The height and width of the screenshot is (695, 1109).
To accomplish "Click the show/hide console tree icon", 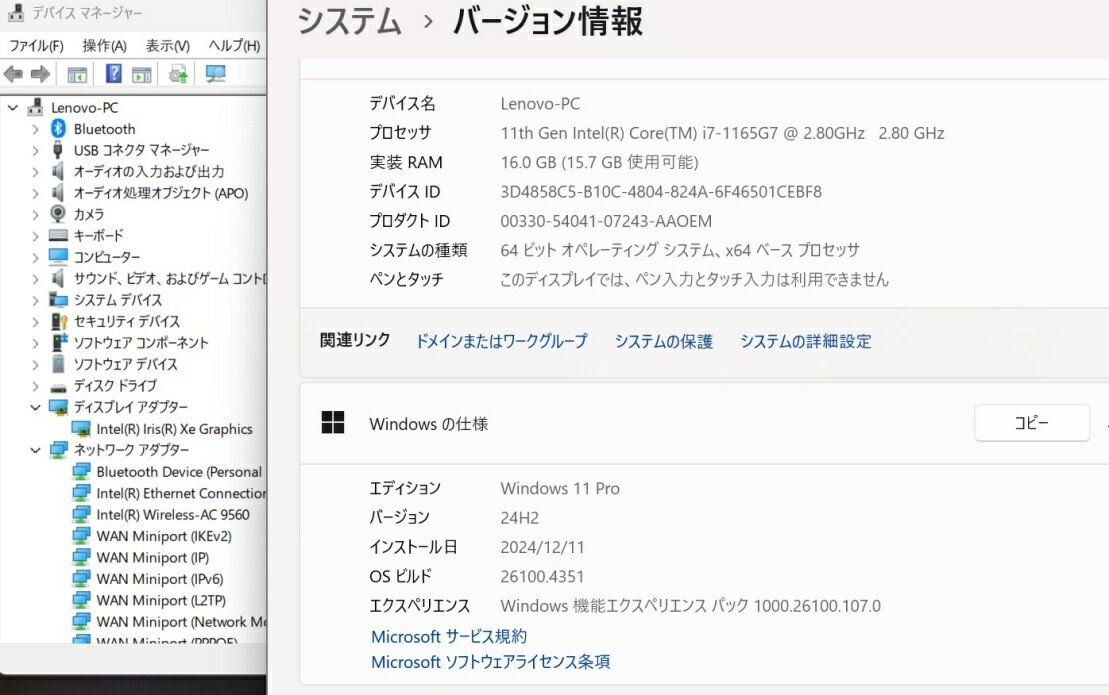I will pos(77,74).
